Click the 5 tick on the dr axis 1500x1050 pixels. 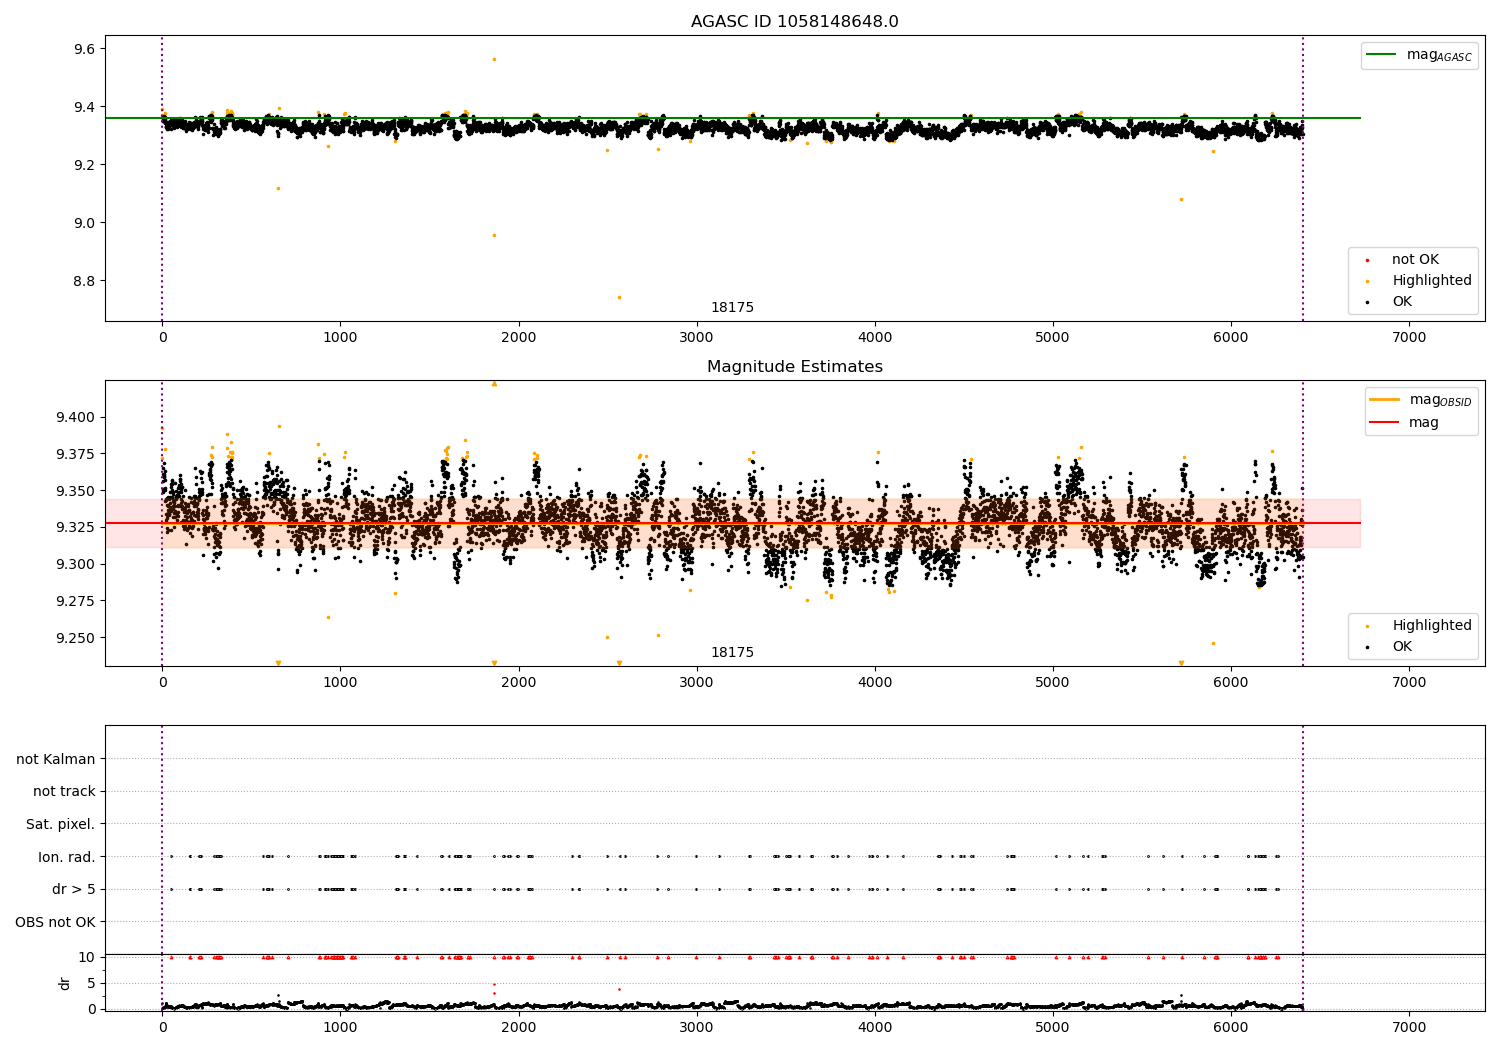point(91,983)
